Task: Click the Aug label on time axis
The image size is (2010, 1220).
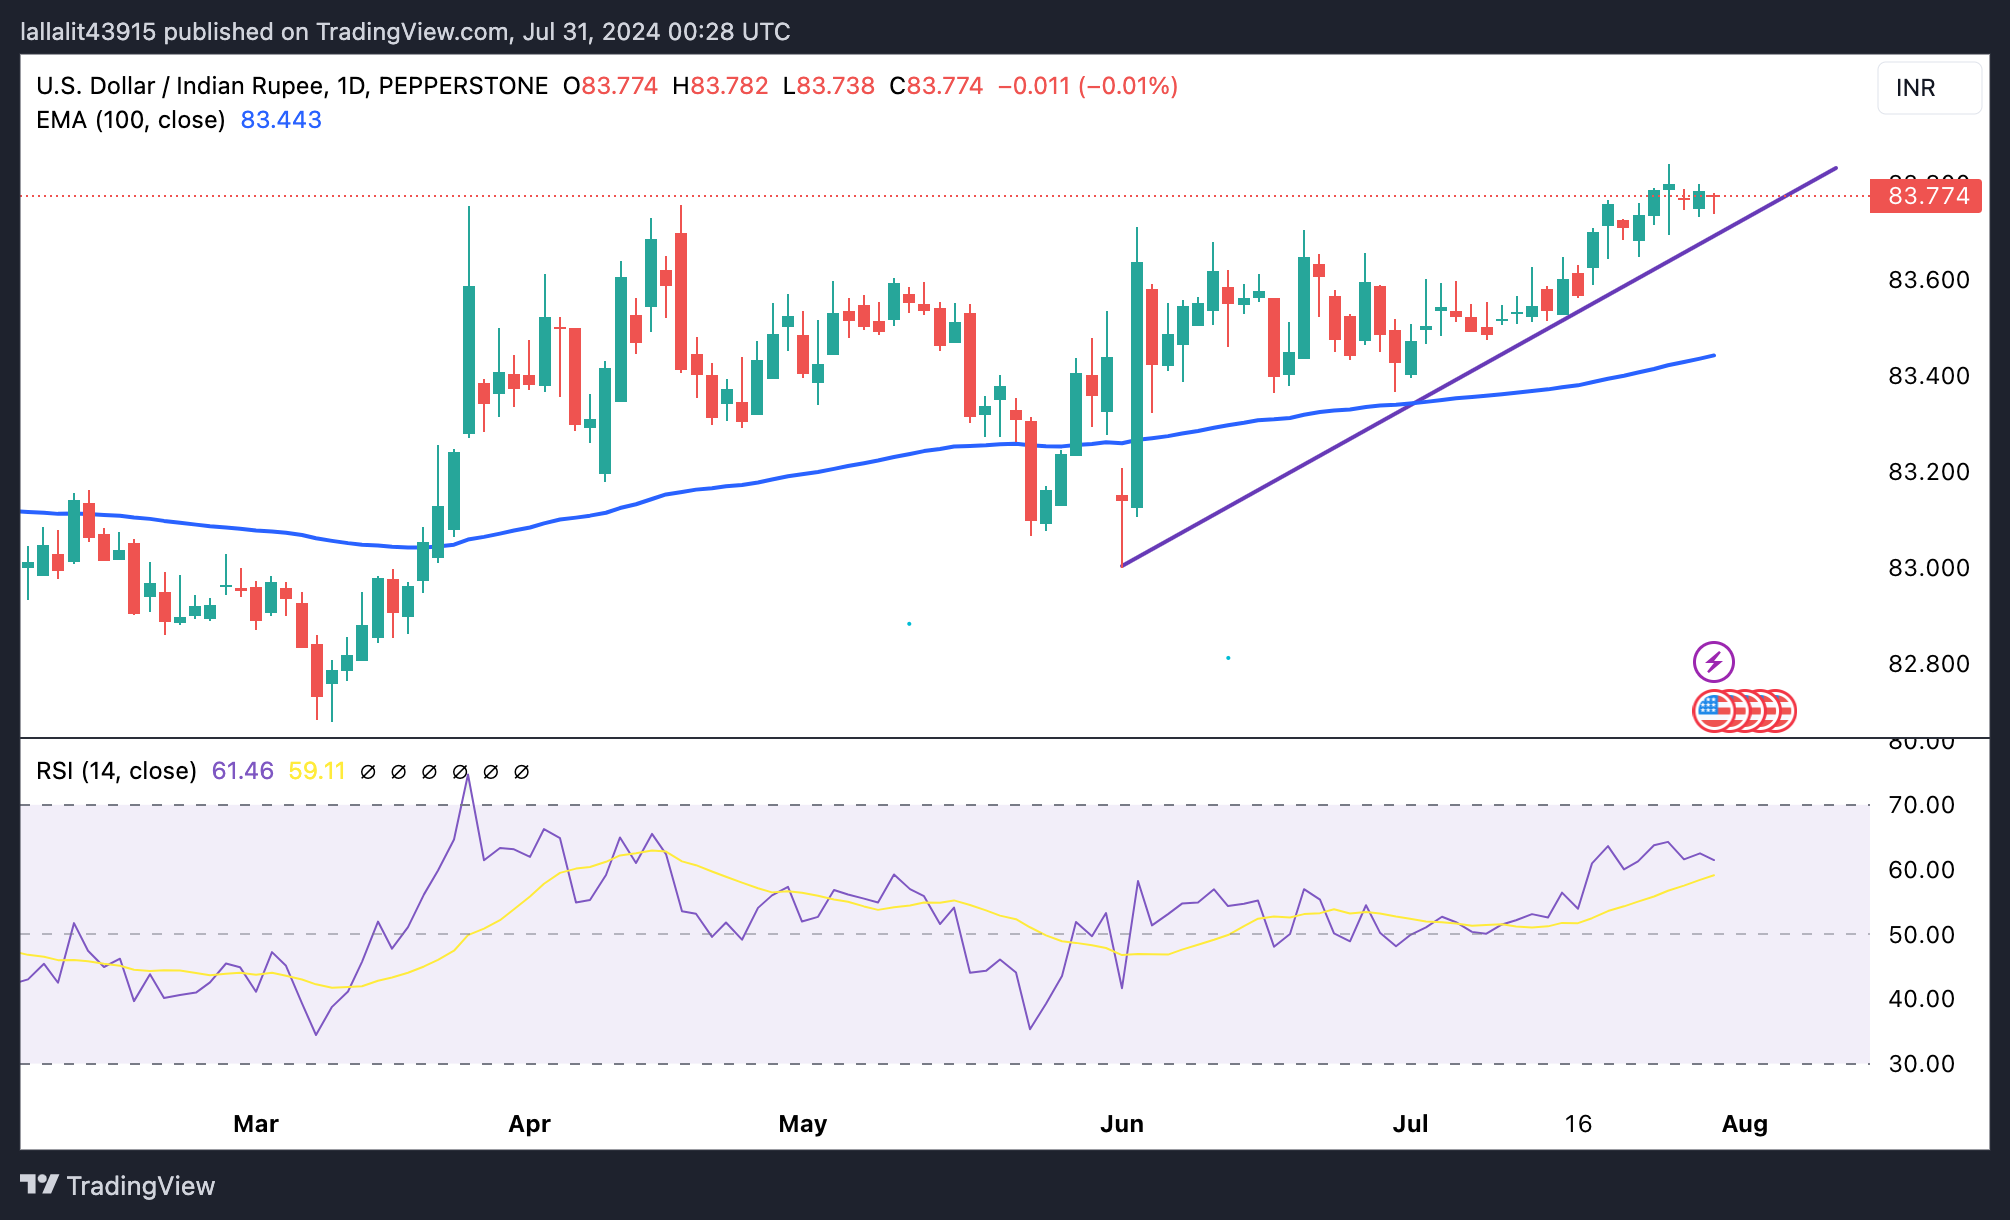Action: (1744, 1124)
